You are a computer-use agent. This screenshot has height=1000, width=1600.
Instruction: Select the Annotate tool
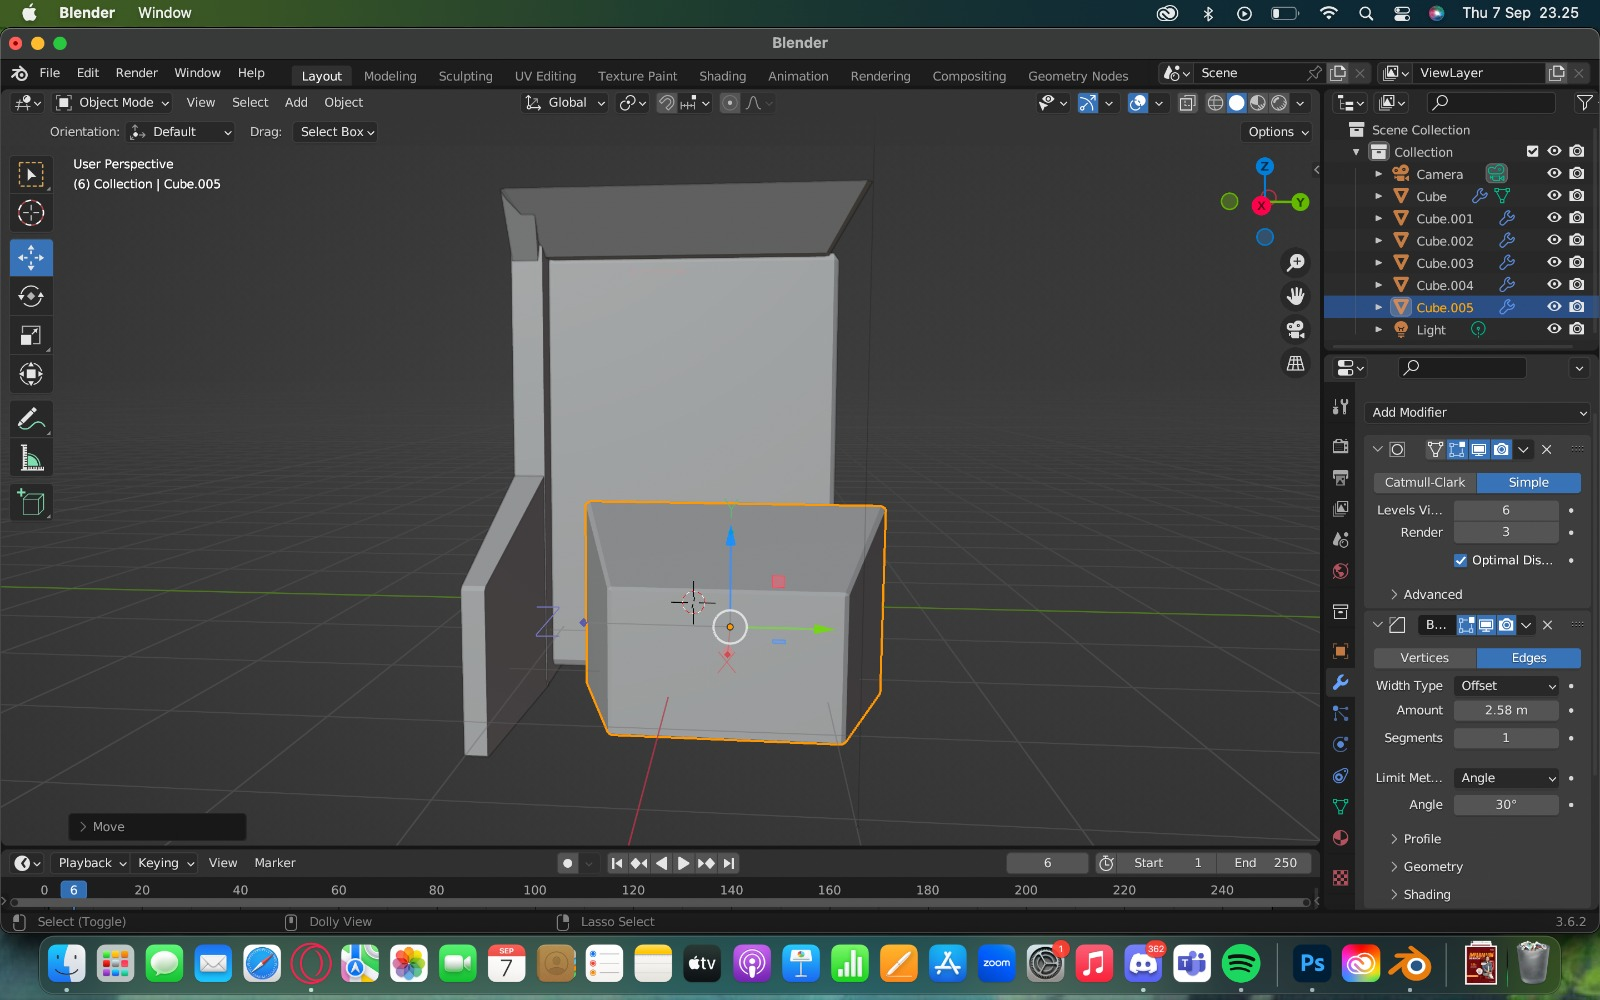click(31, 420)
